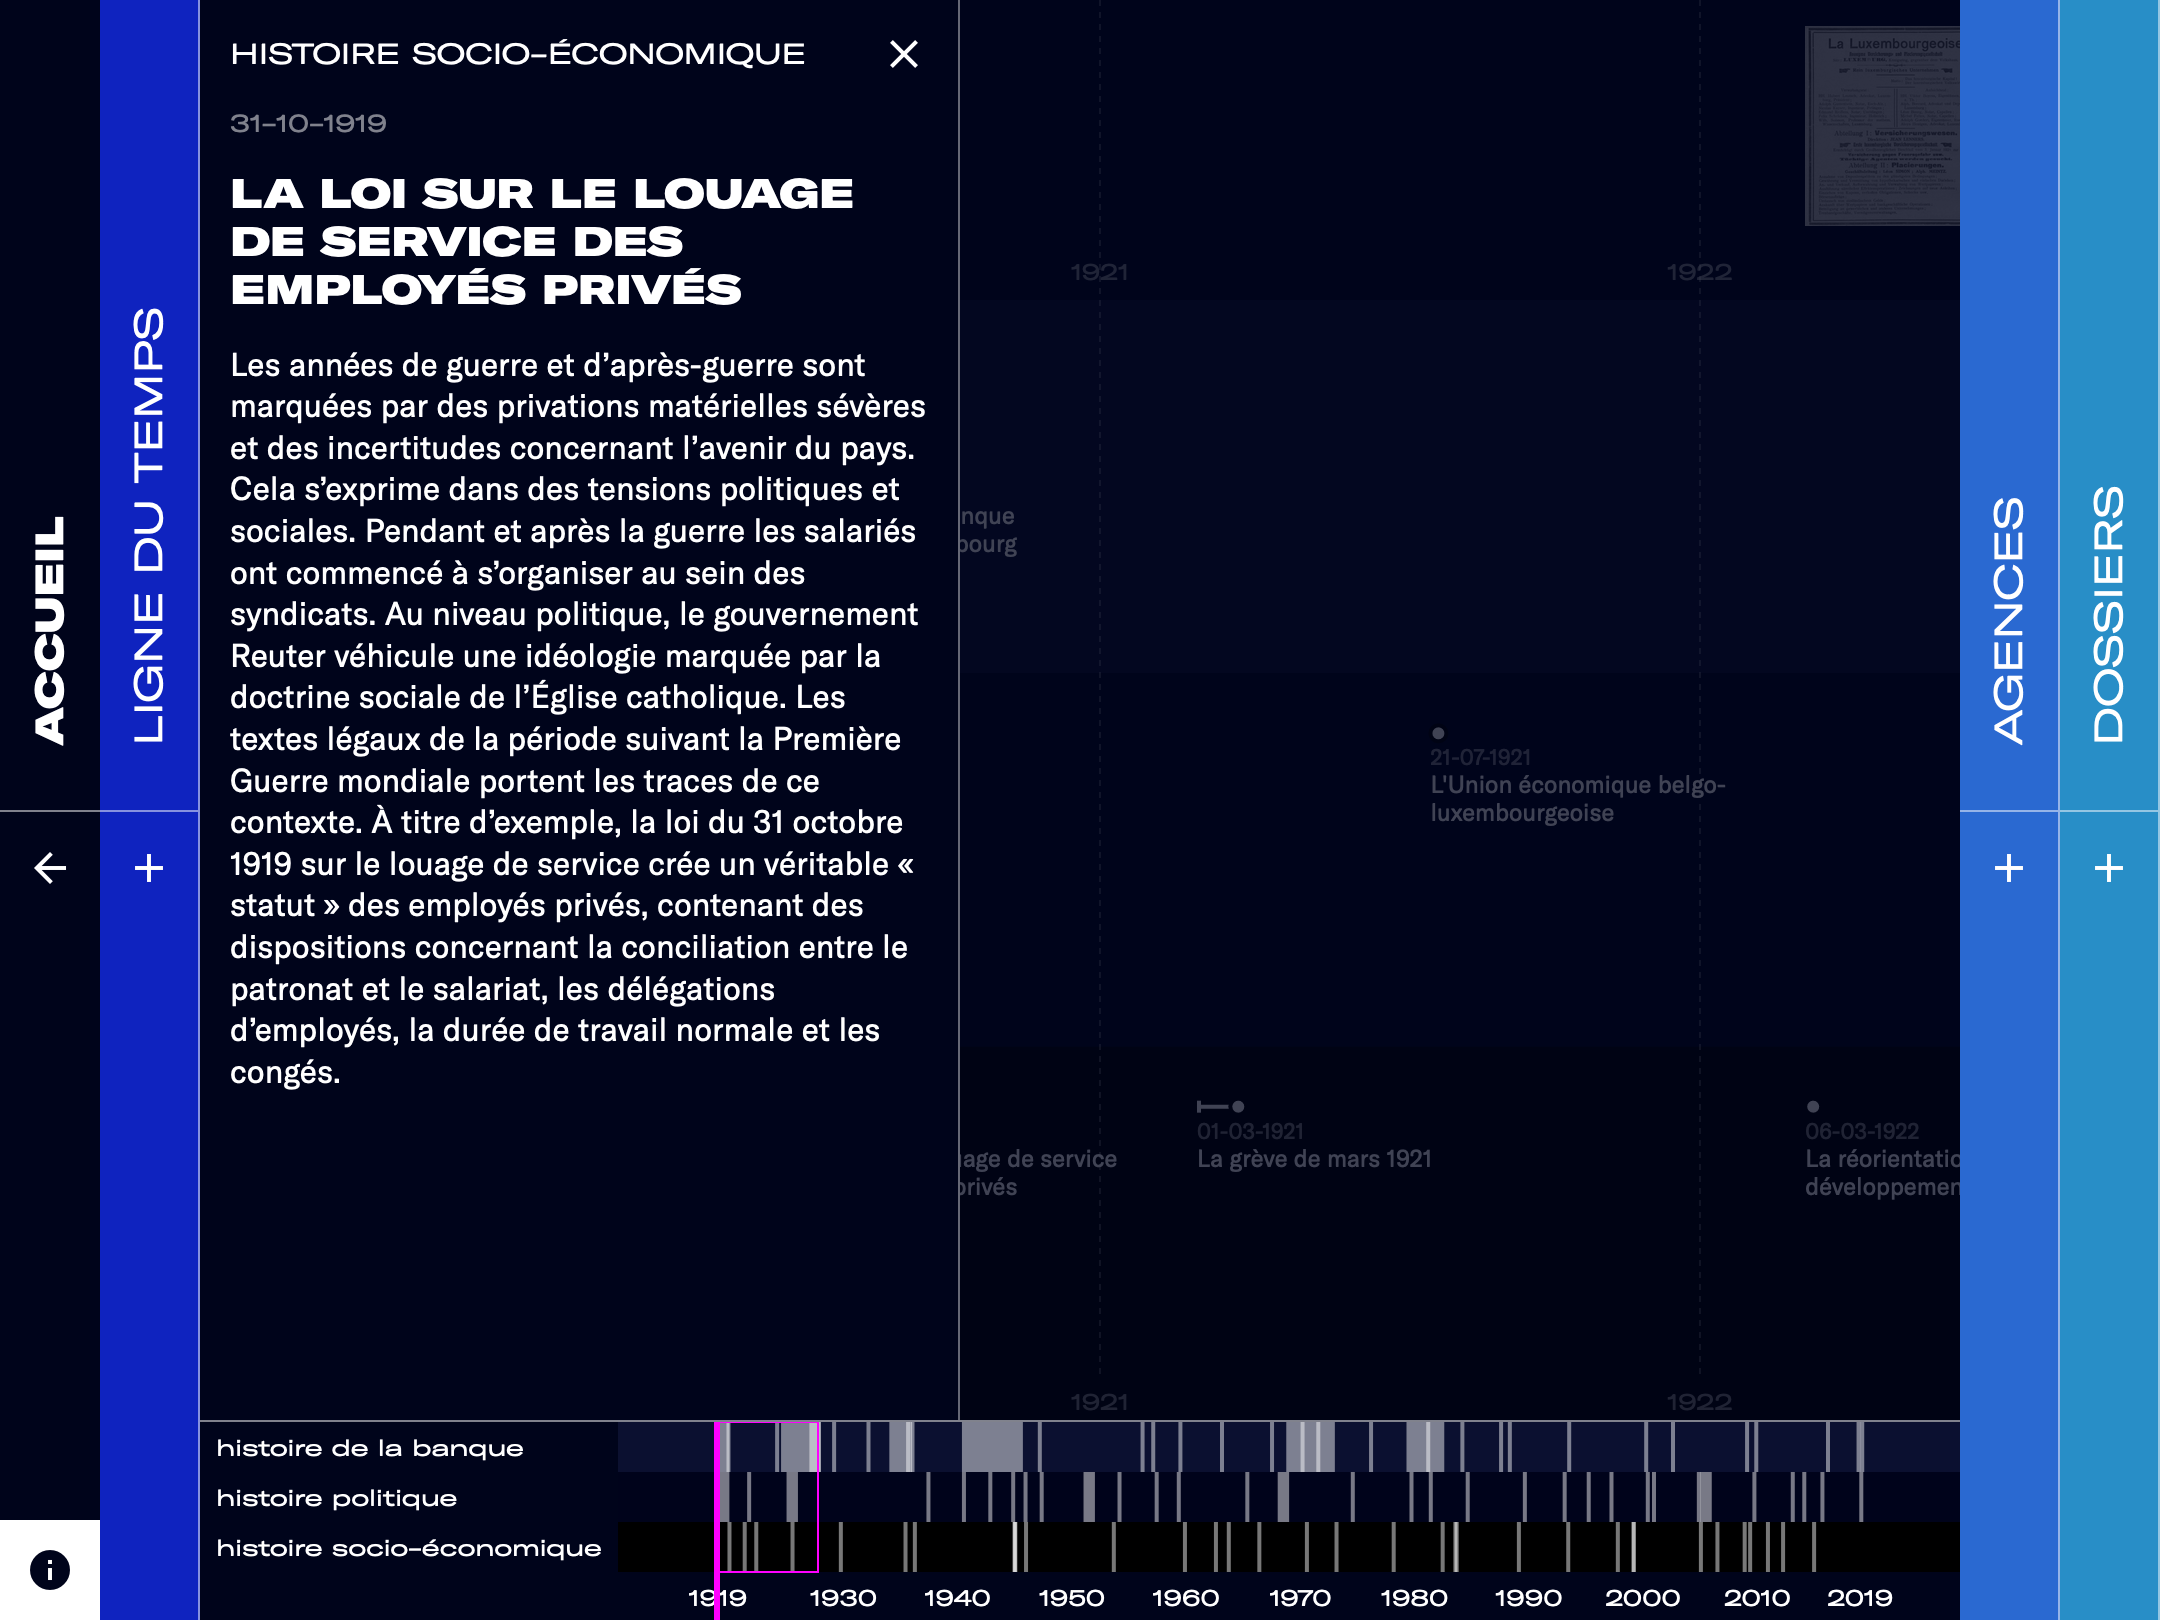
Task: Close the Histoire socio-économique detail panel
Action: pyautogui.click(x=903, y=54)
